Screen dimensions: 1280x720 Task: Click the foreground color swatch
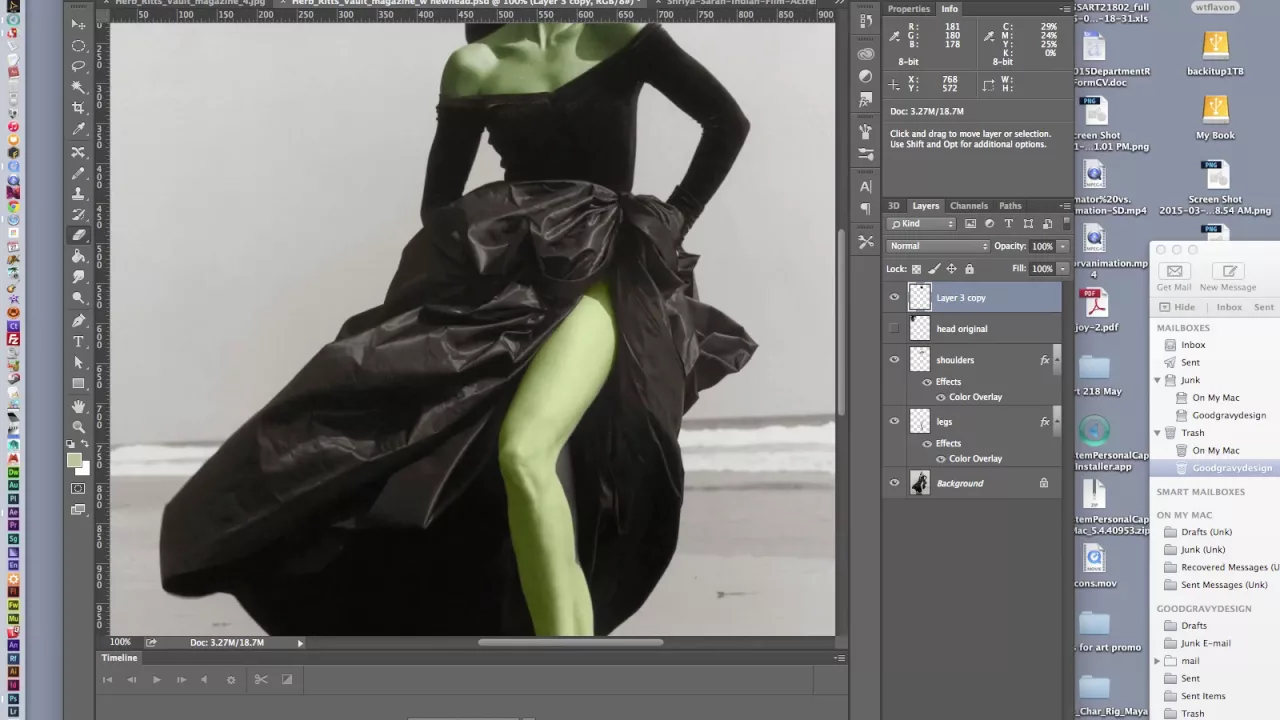pyautogui.click(x=74, y=461)
